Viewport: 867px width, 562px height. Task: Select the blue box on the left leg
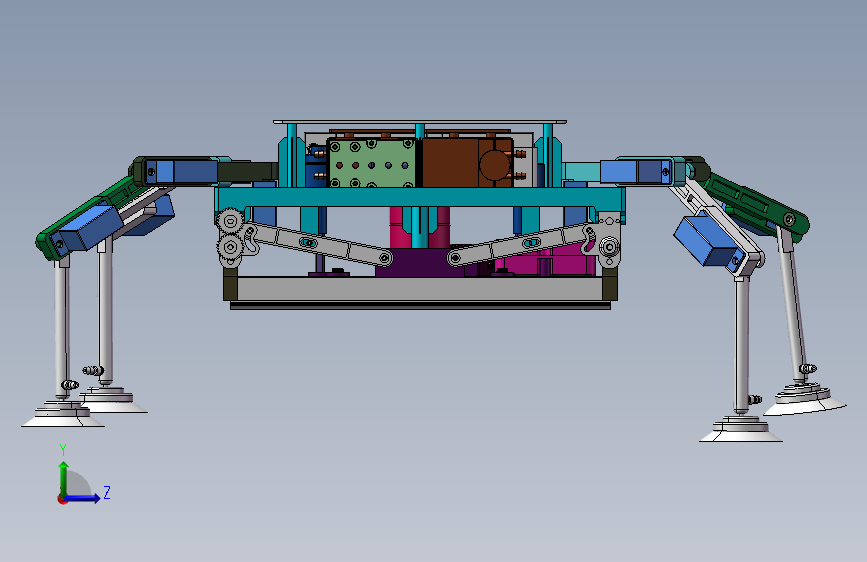point(91,227)
